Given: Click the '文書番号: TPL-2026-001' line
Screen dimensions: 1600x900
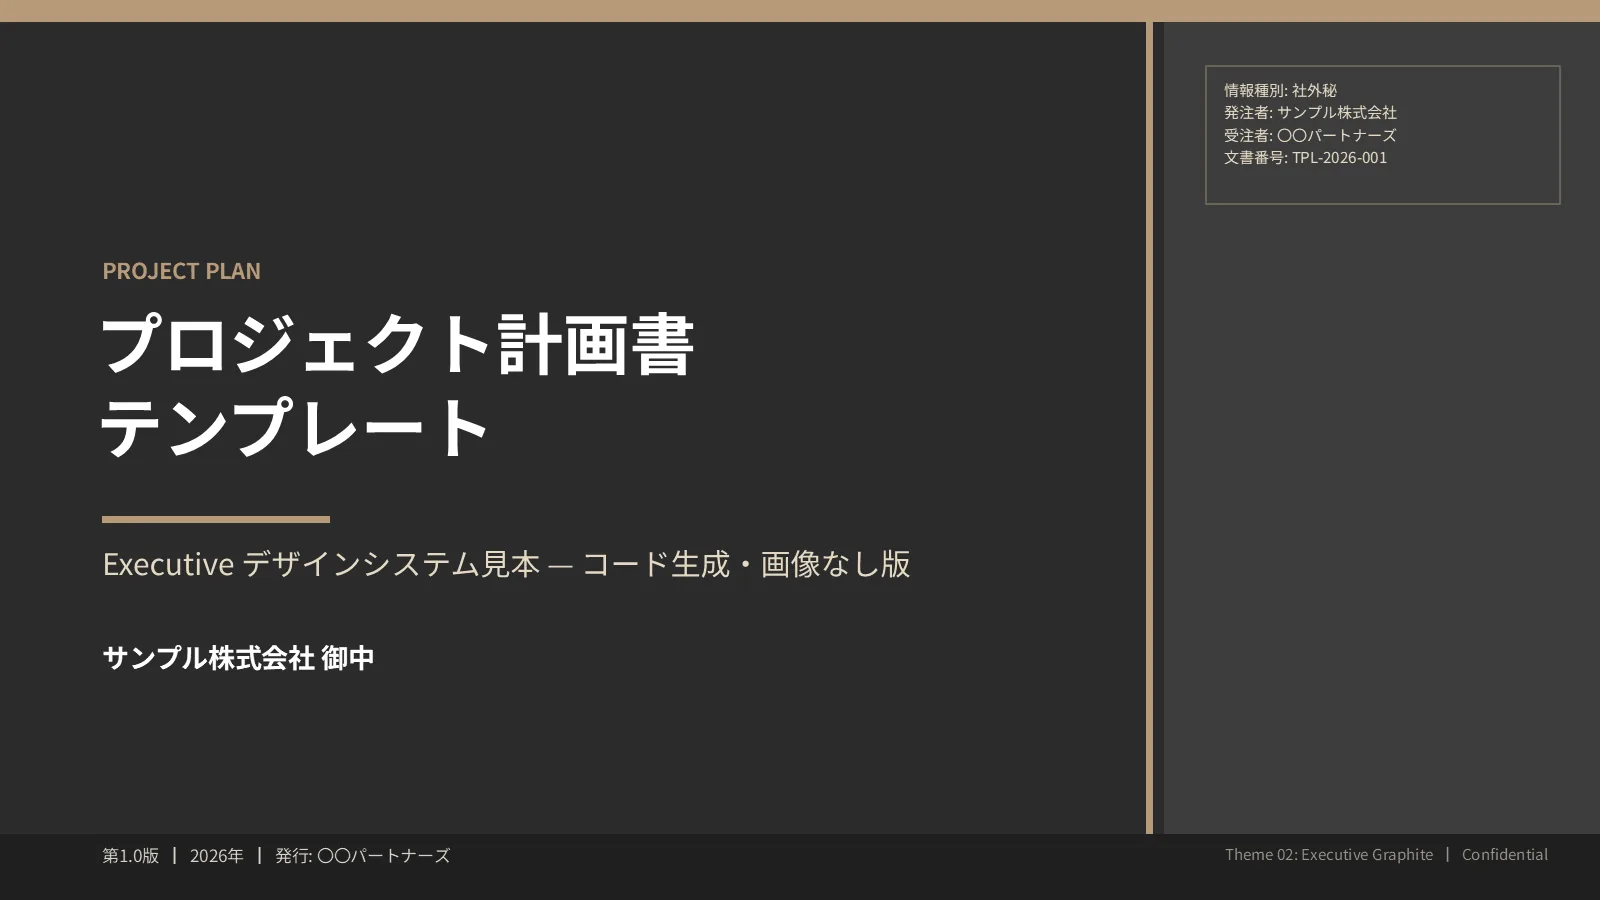Looking at the screenshot, I should point(1305,157).
